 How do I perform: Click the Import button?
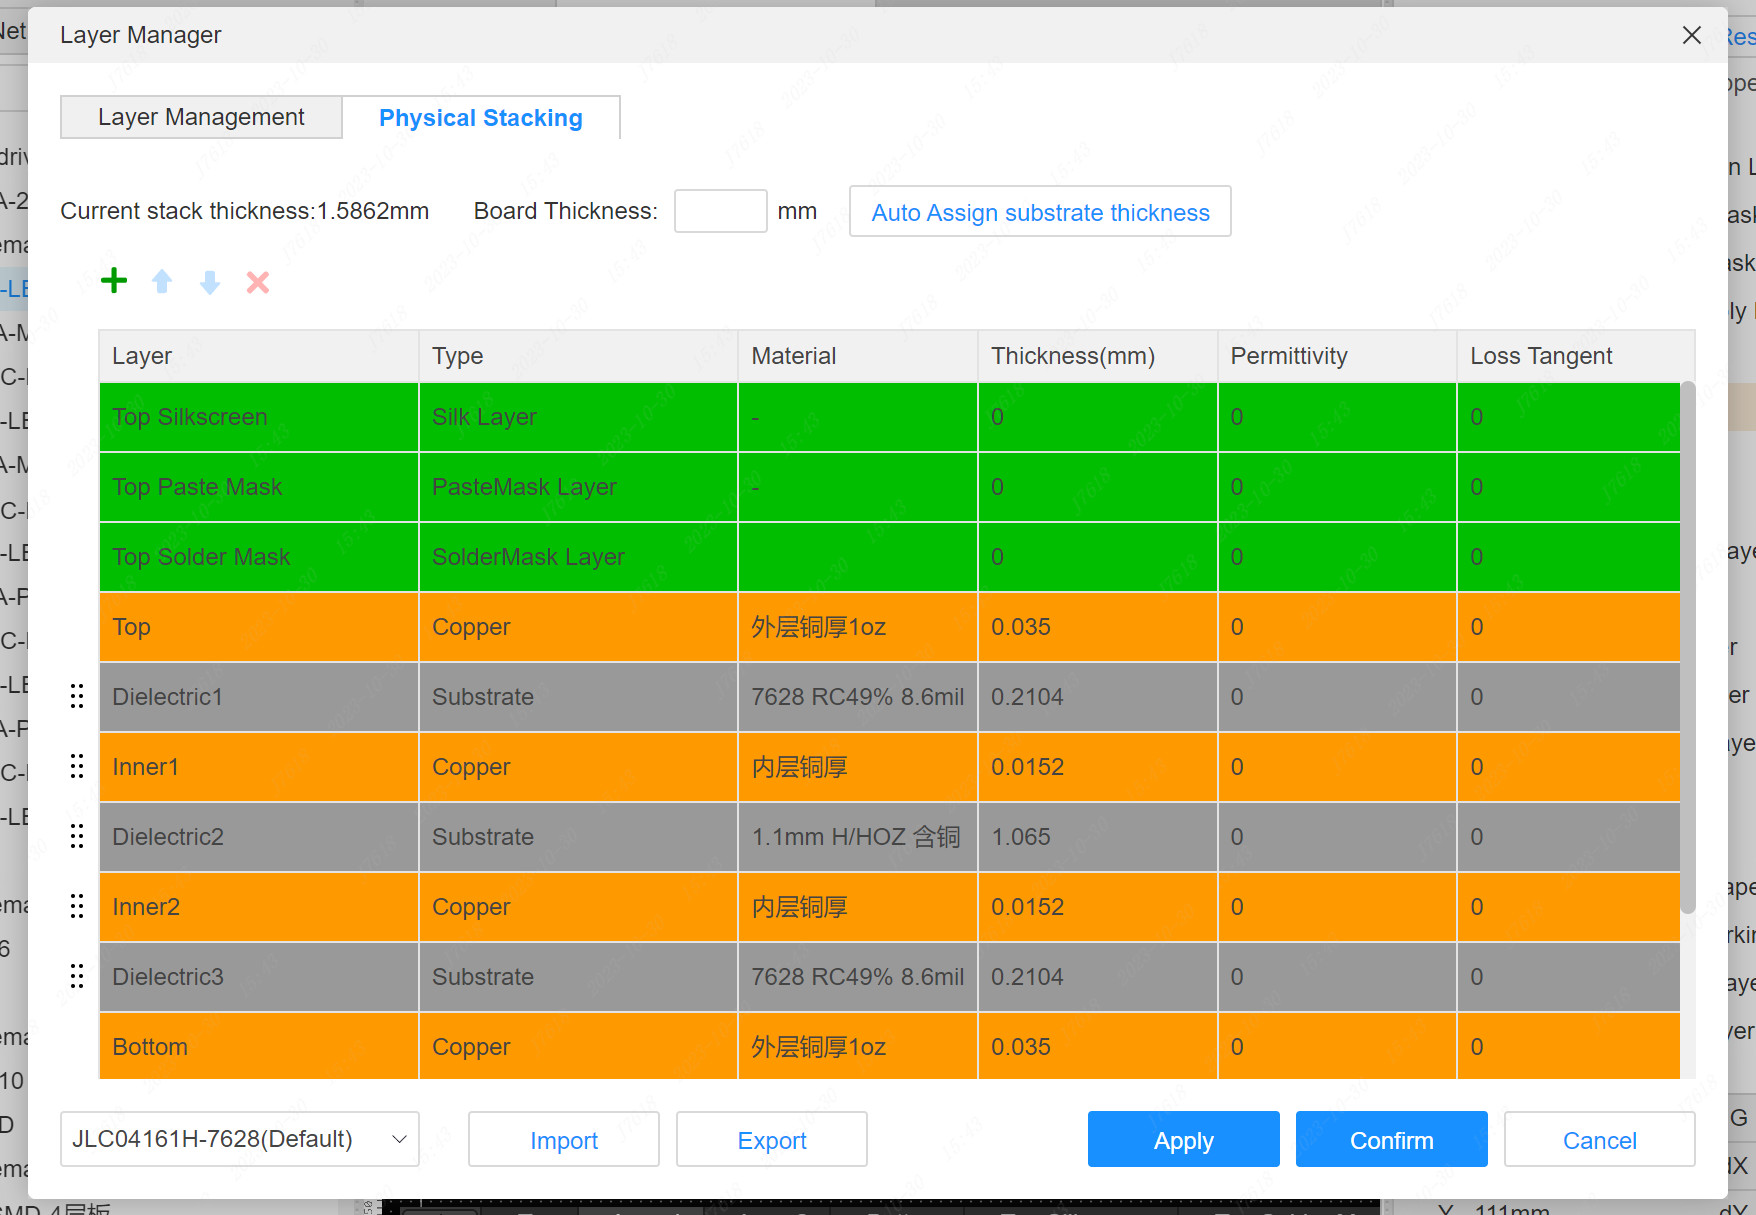564,1140
